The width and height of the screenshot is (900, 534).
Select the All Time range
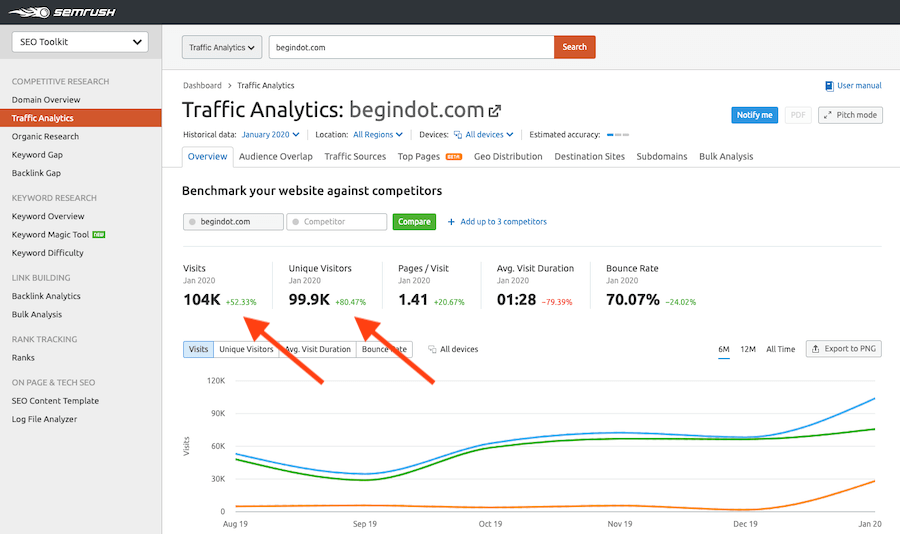click(781, 349)
